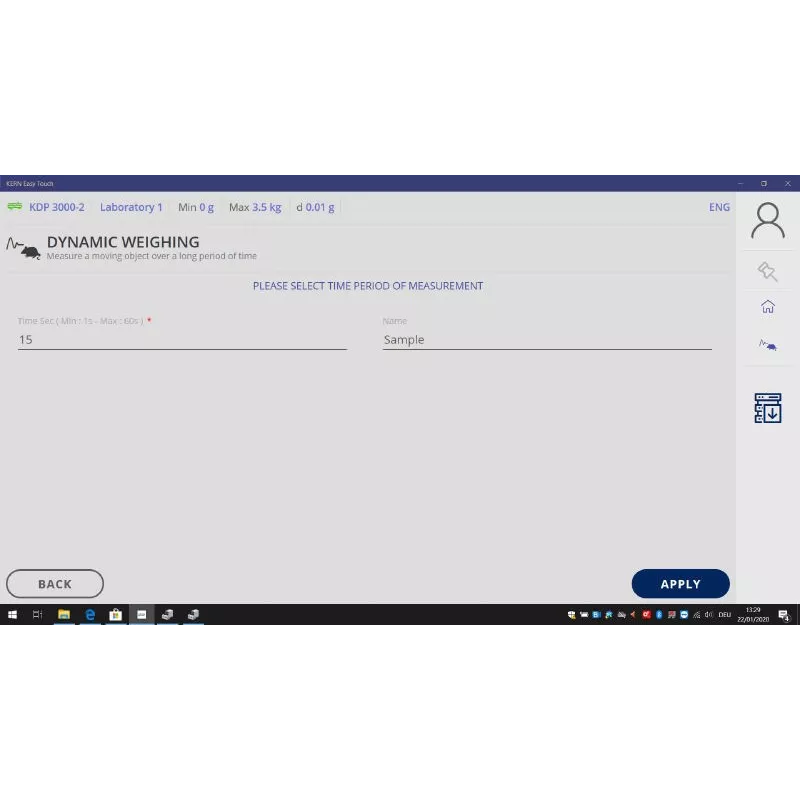
Task: Open Microsoft Store from taskbar
Action: pyautogui.click(x=116, y=615)
